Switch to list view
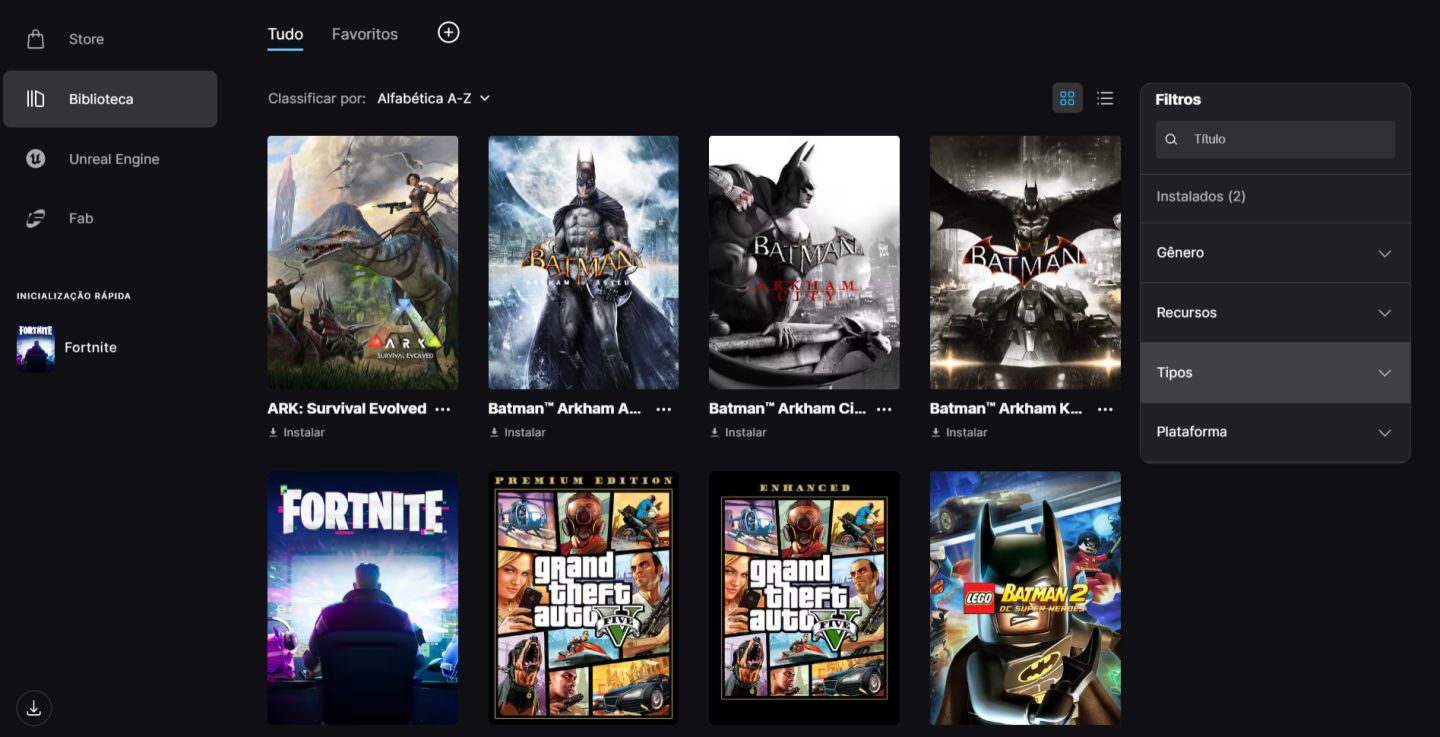The width and height of the screenshot is (1440, 737). pyautogui.click(x=1105, y=98)
